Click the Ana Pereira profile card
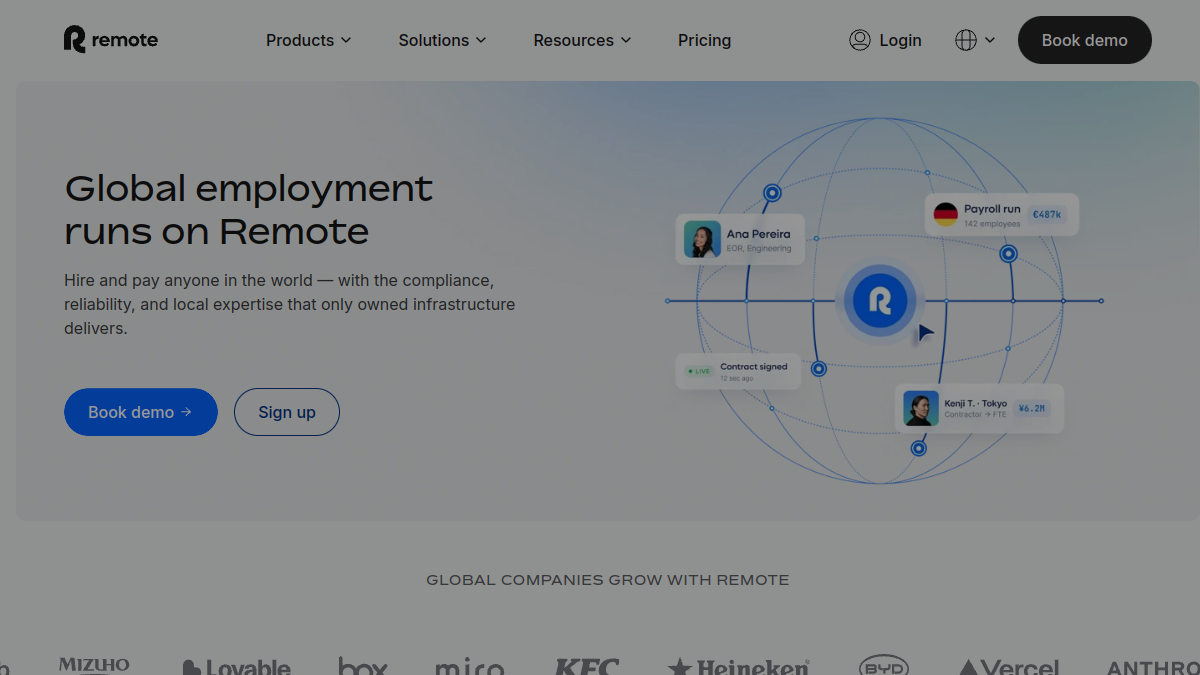This screenshot has width=1200, height=675. point(740,240)
